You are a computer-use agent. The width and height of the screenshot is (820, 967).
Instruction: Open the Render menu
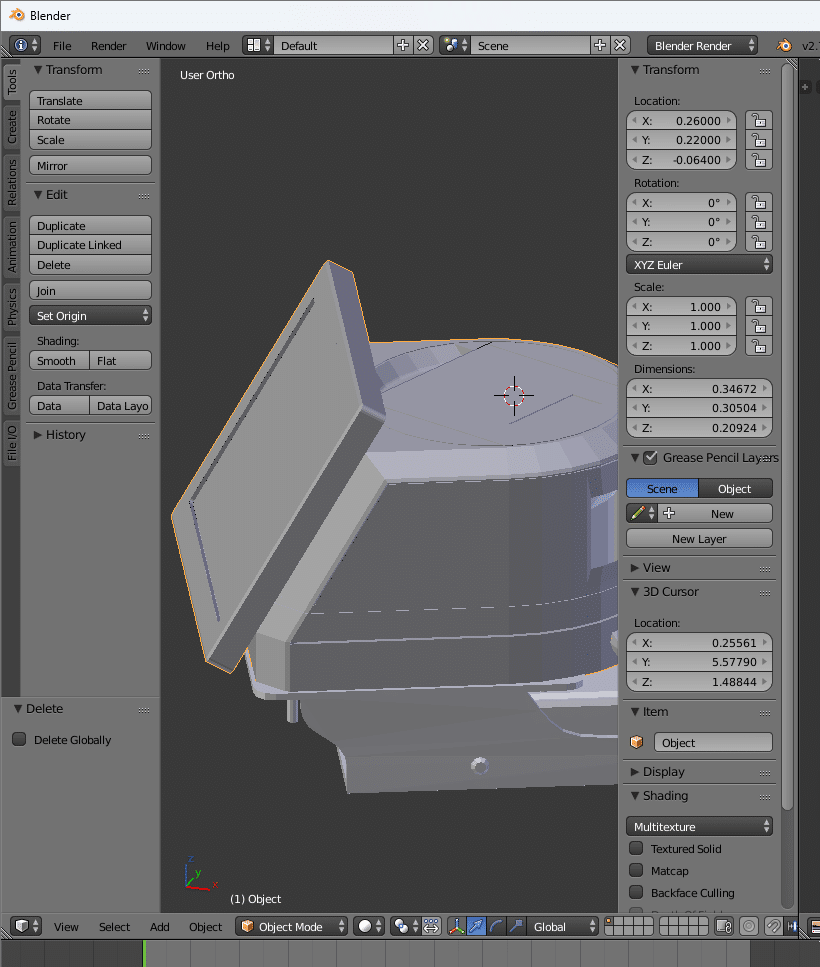(x=108, y=46)
